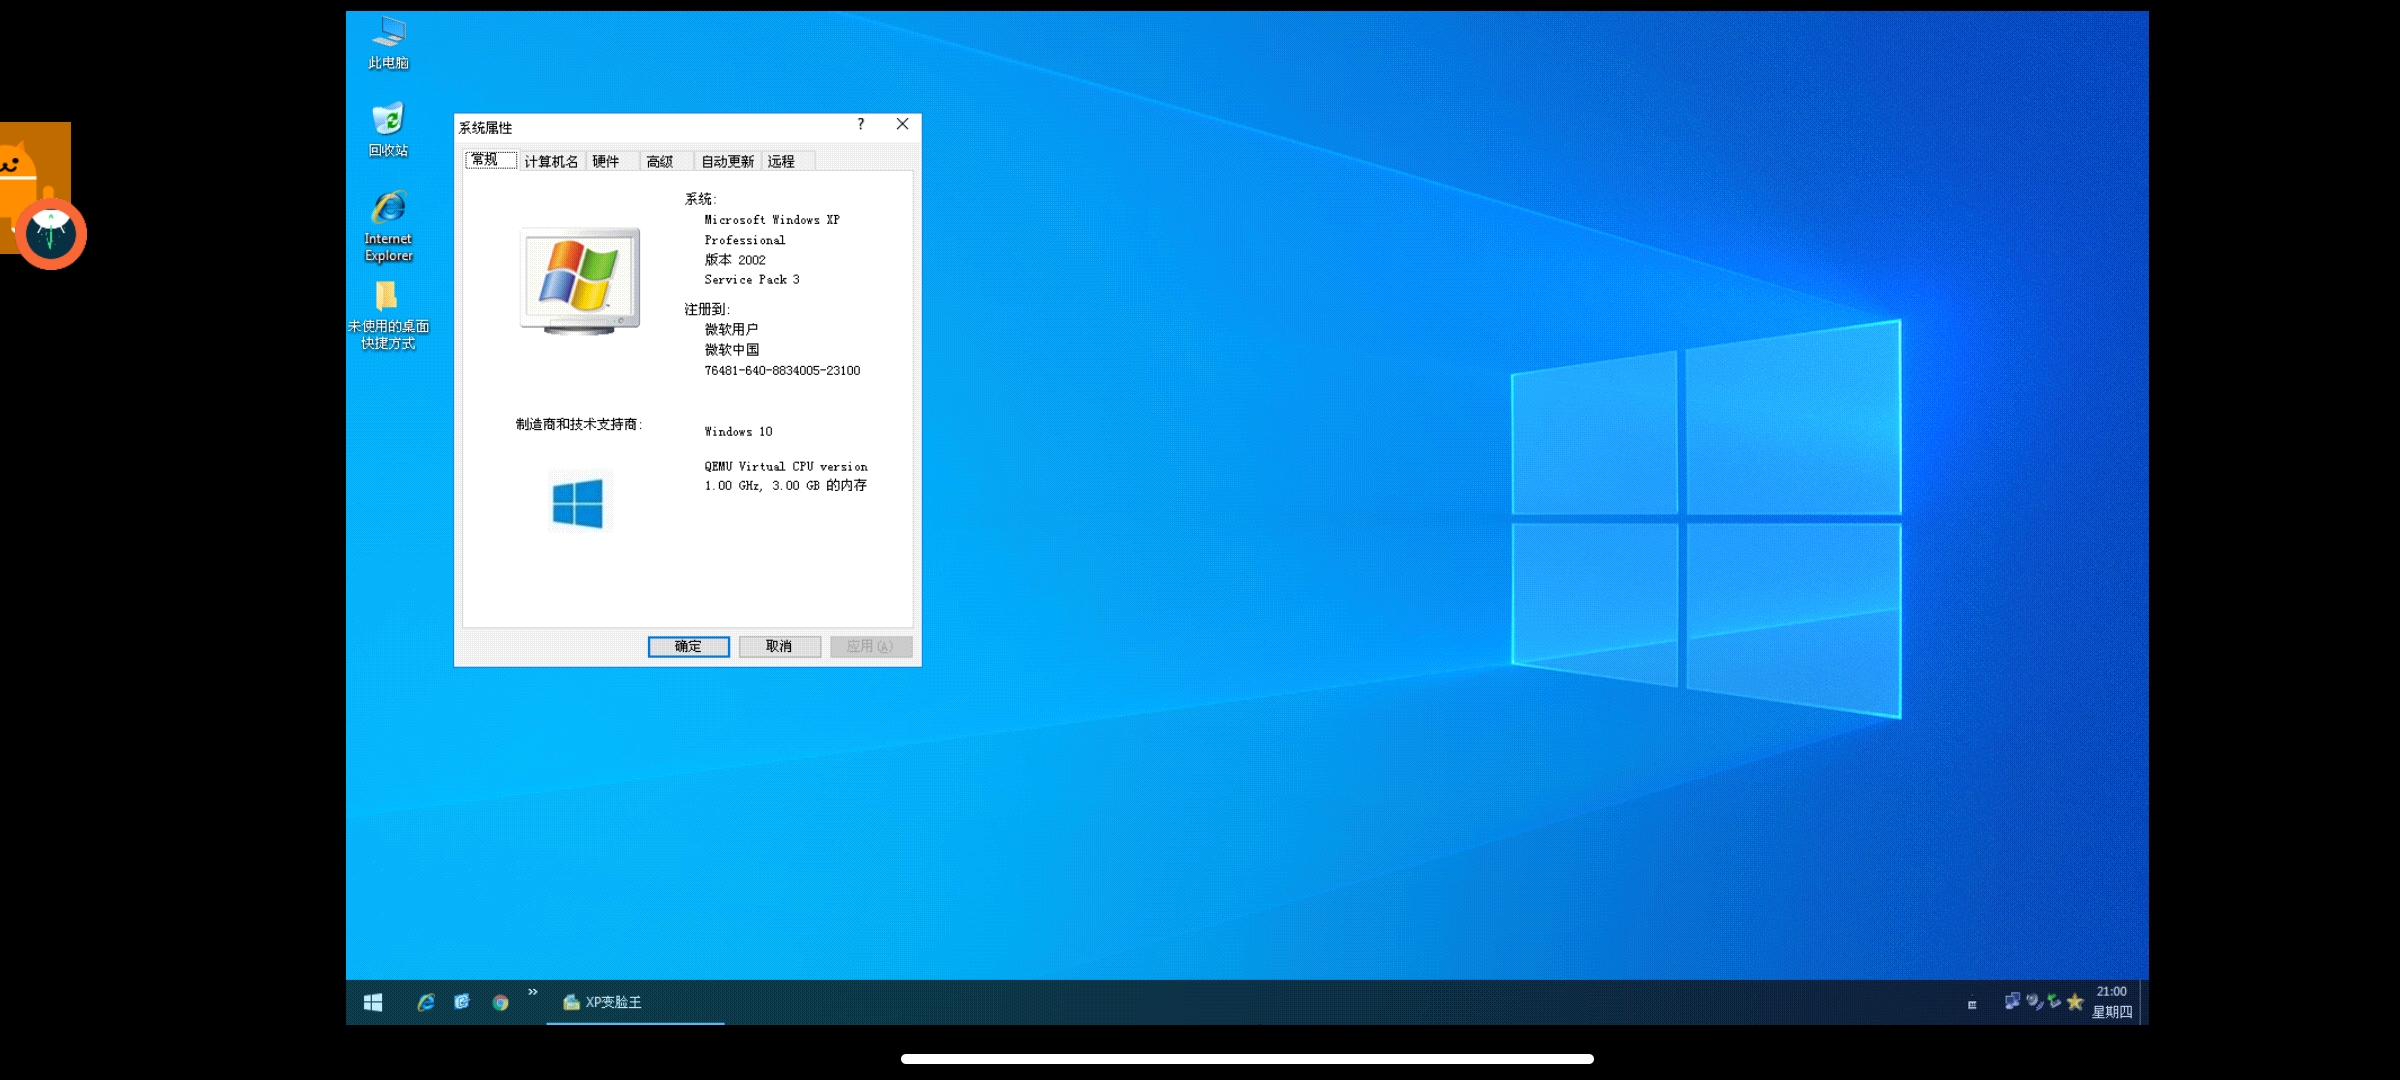Click the 'Microsoft Windows XP' system text
Image resolution: width=2400 pixels, height=1080 pixels.
pyautogui.click(x=772, y=220)
